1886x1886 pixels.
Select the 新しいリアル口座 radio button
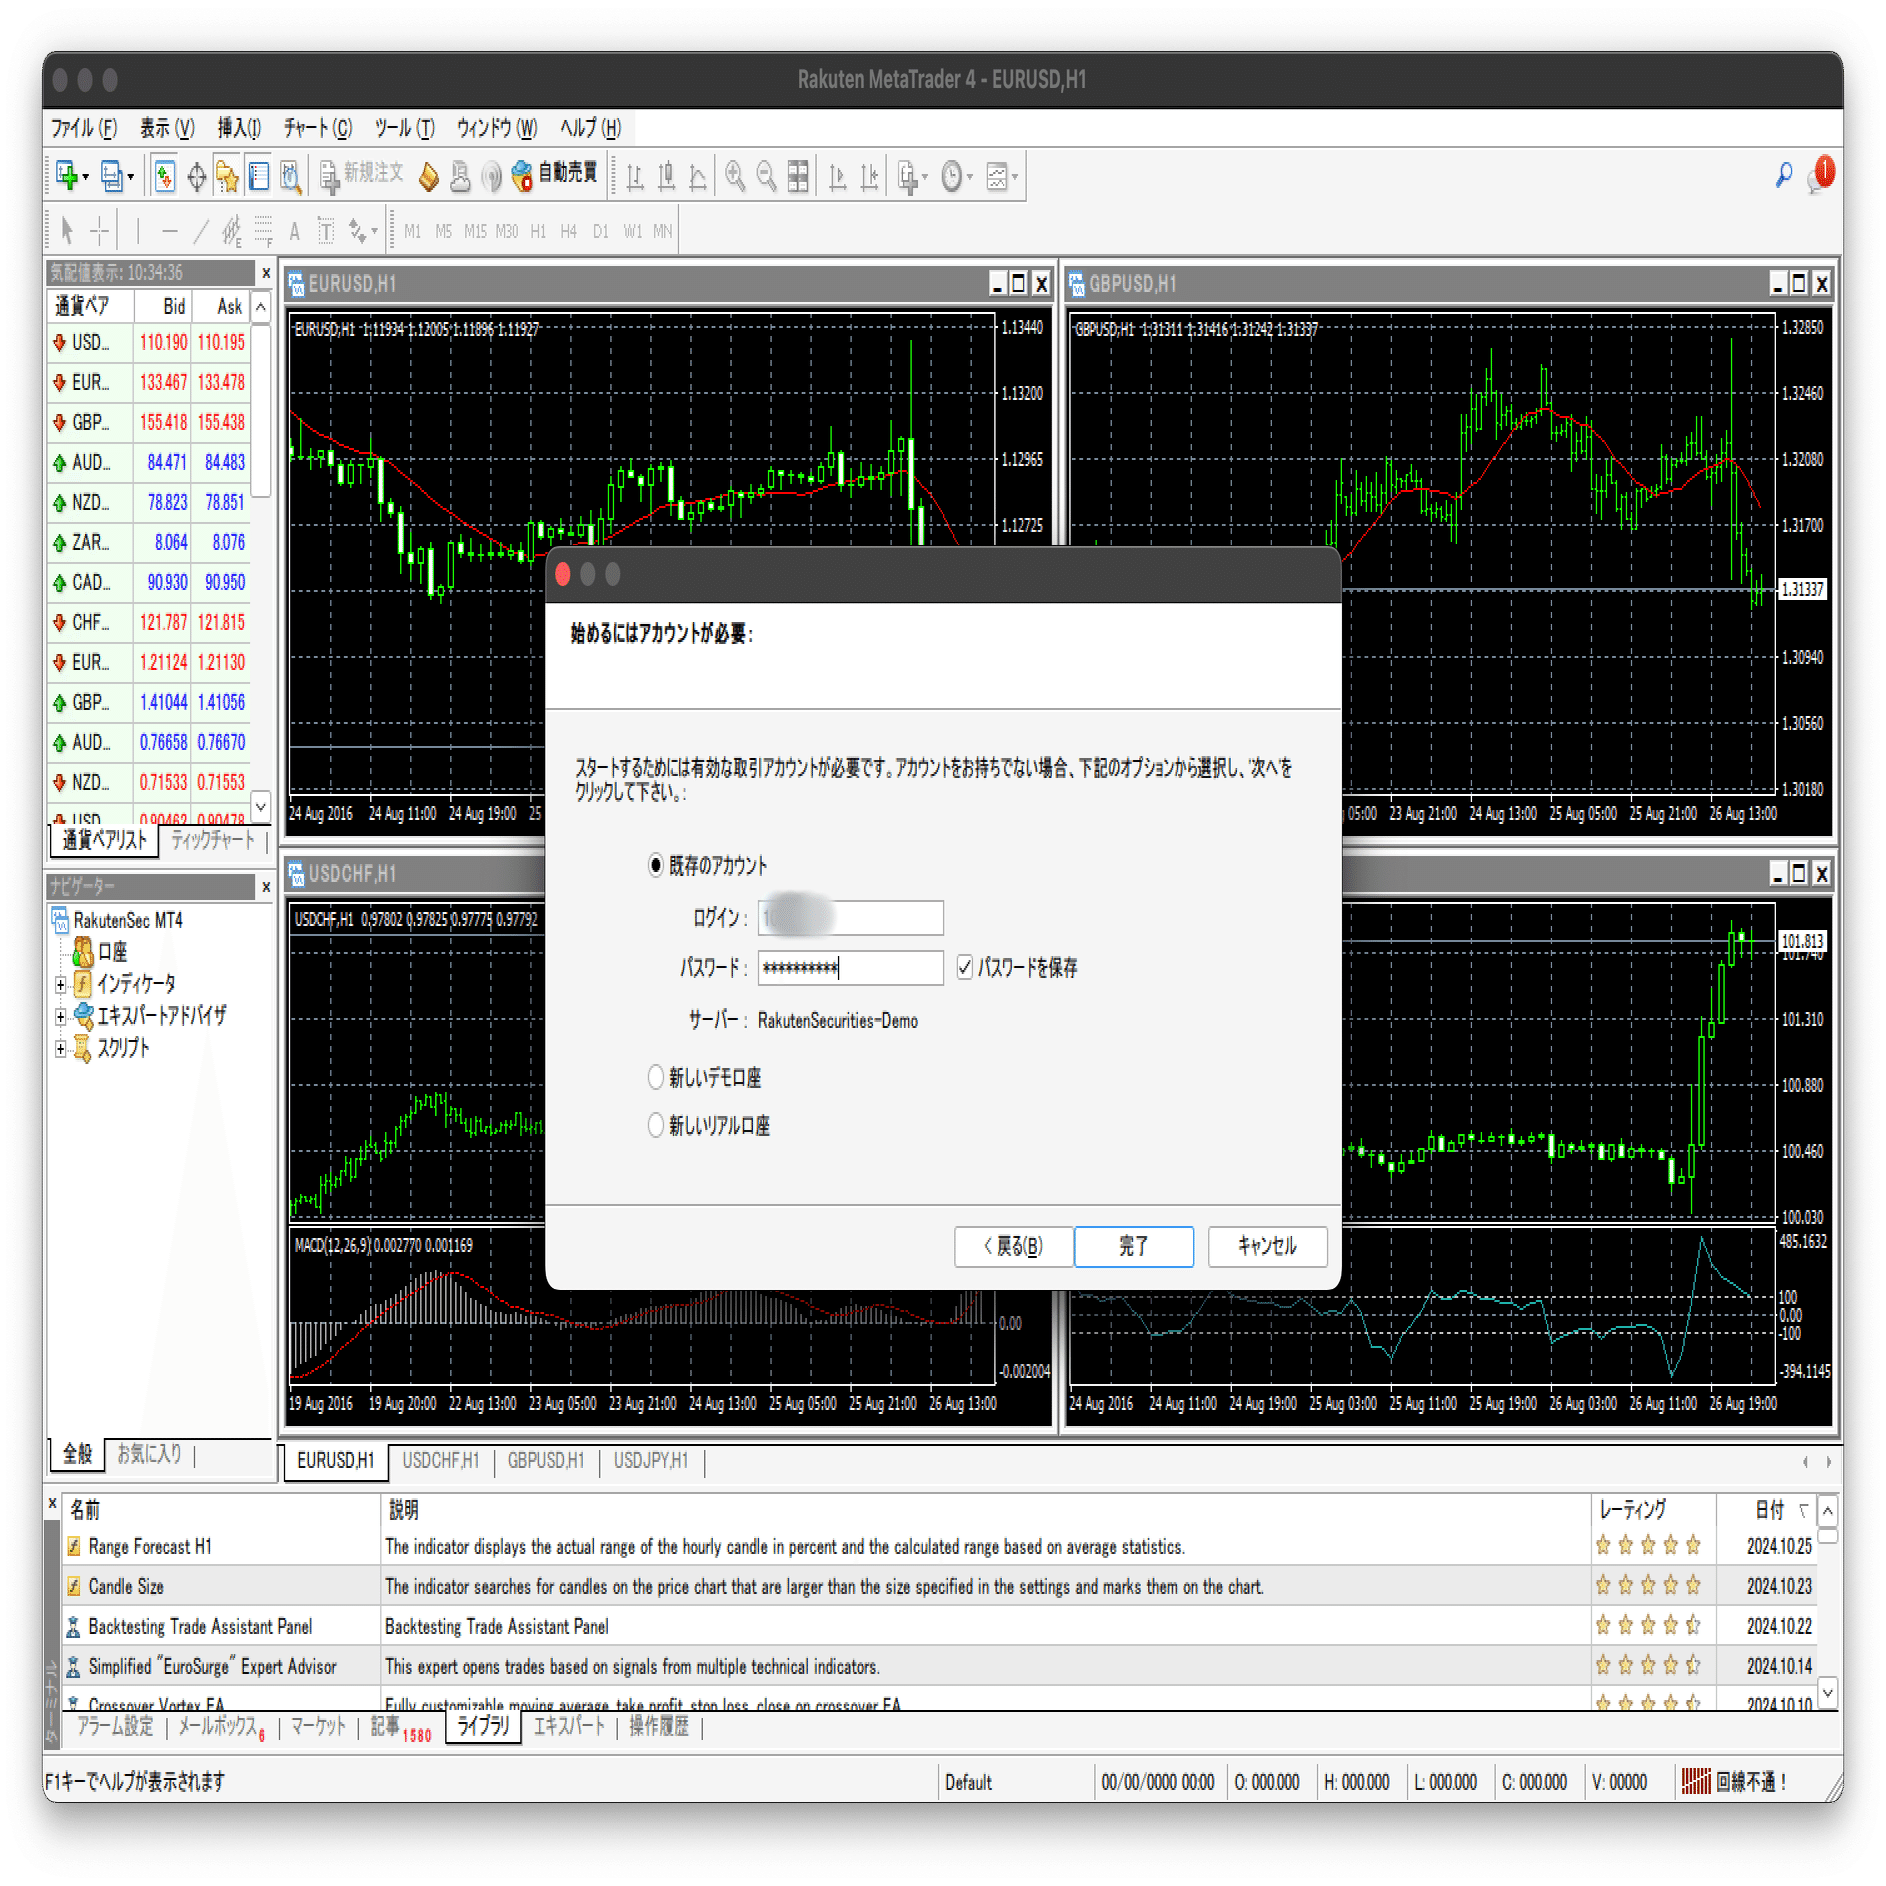coord(656,1125)
